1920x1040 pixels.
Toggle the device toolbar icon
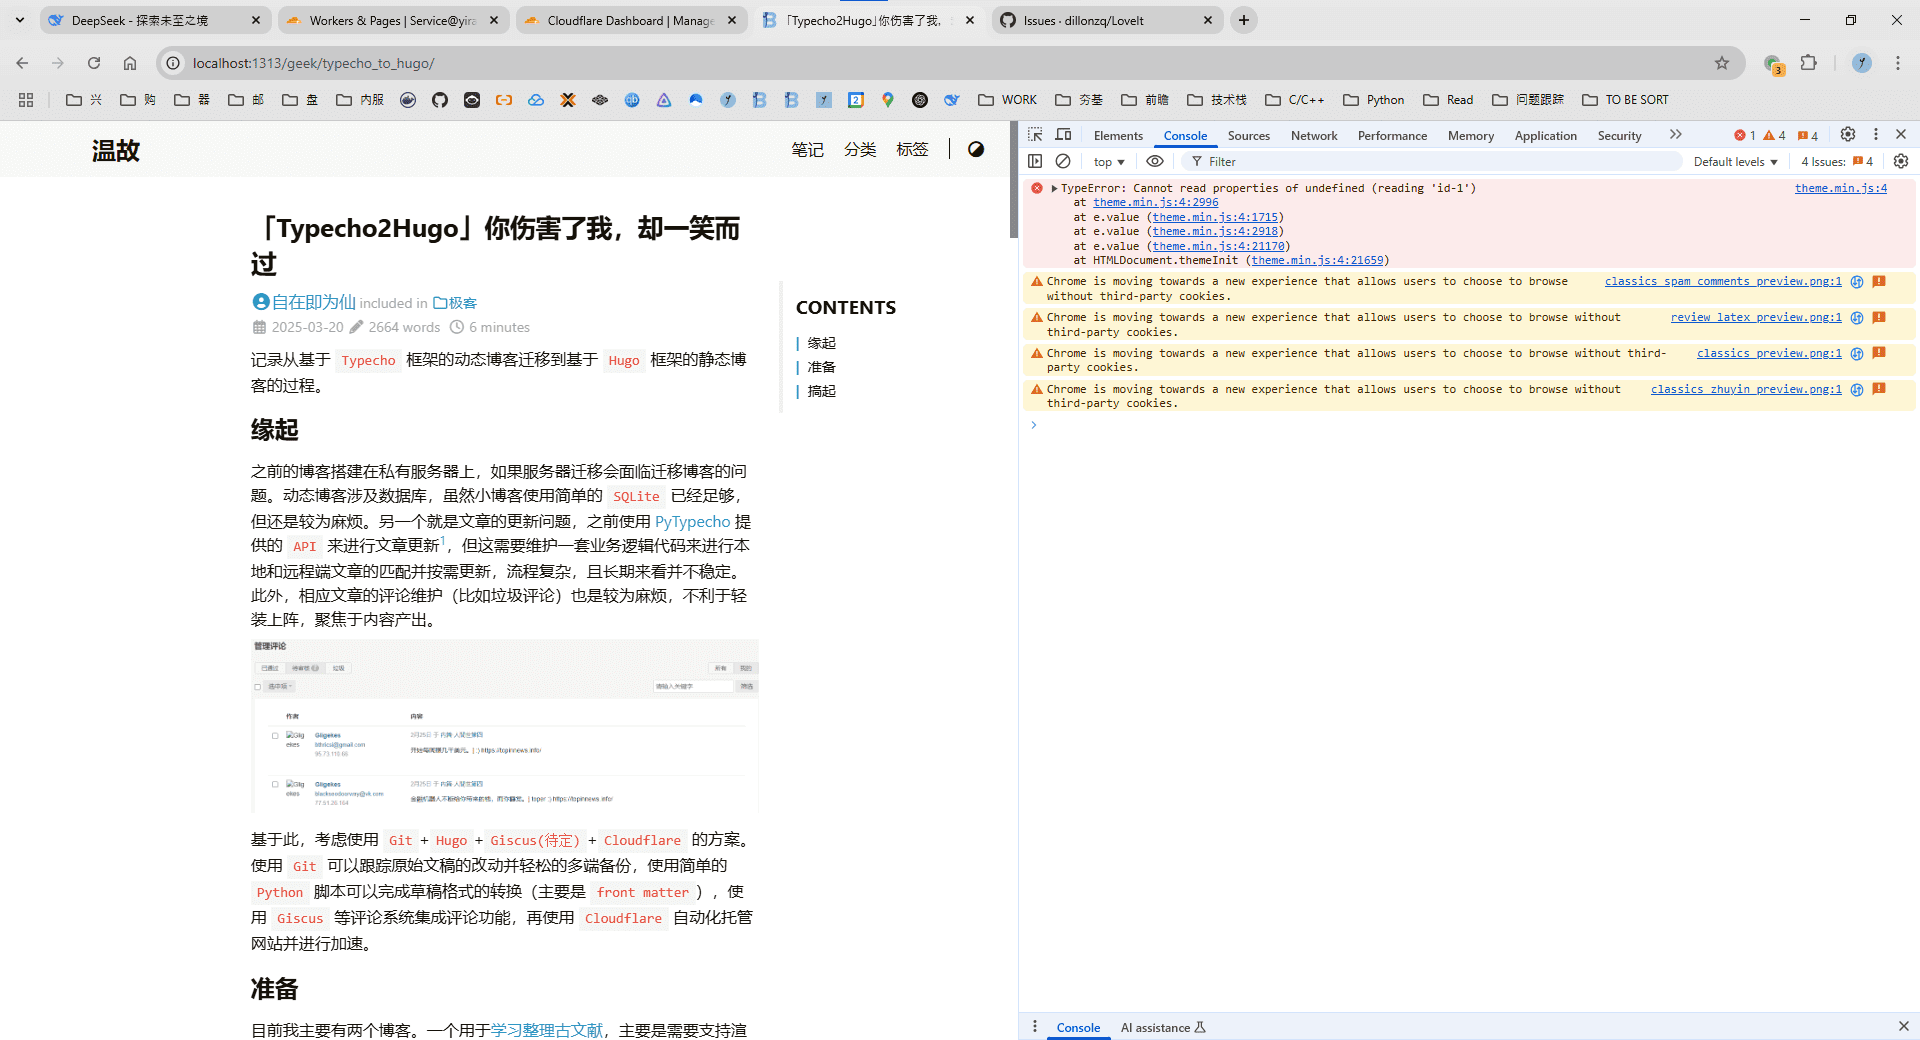coord(1064,135)
